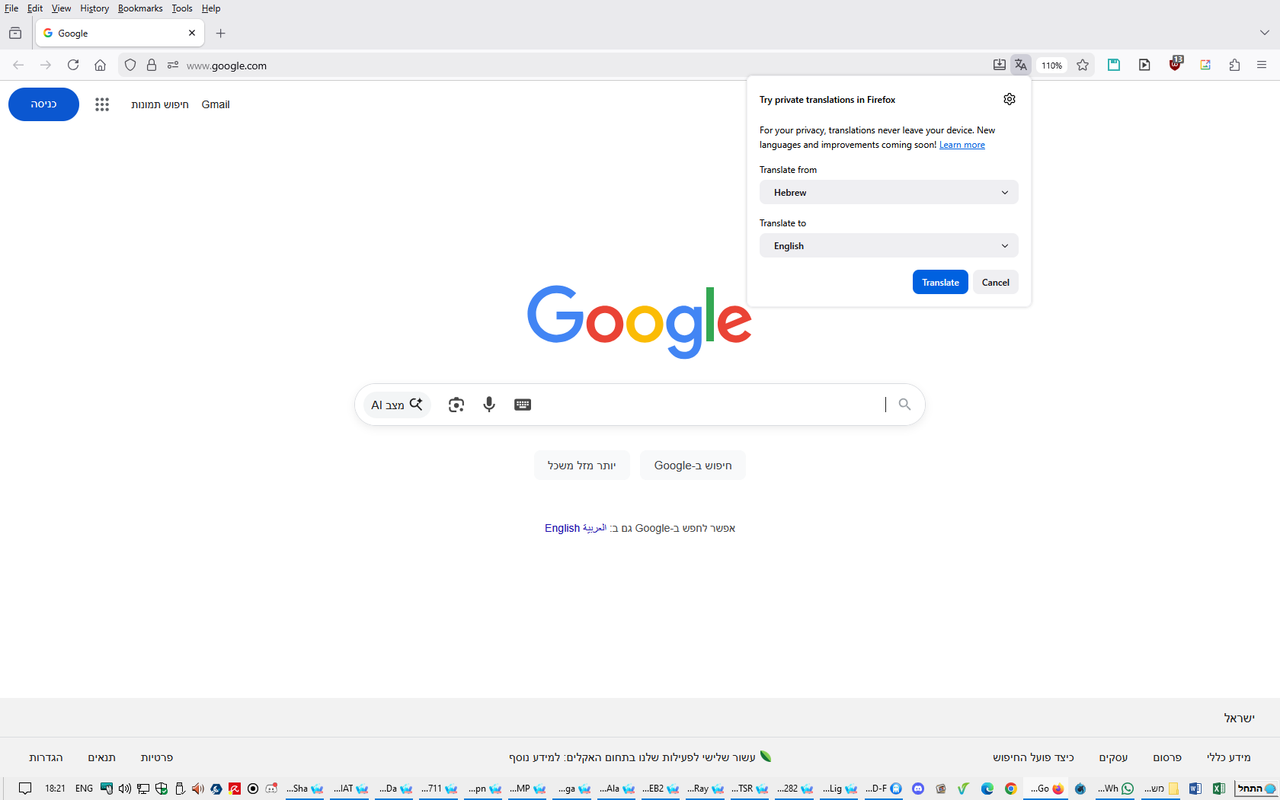This screenshot has width=1280, height=800.
Task: Click the install app icon in address bar
Action: click(x=999, y=65)
